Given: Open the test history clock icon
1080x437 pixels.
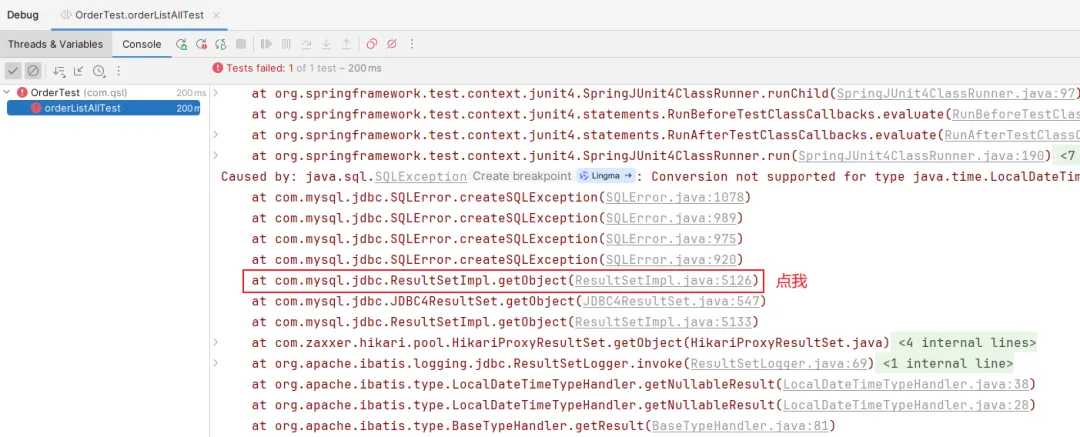Looking at the screenshot, I should [98, 70].
